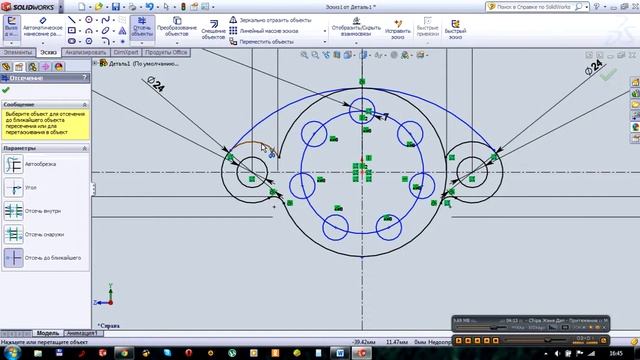Select the Trim away outside option
Screen dimensions: 640x360
[x=13, y=234]
